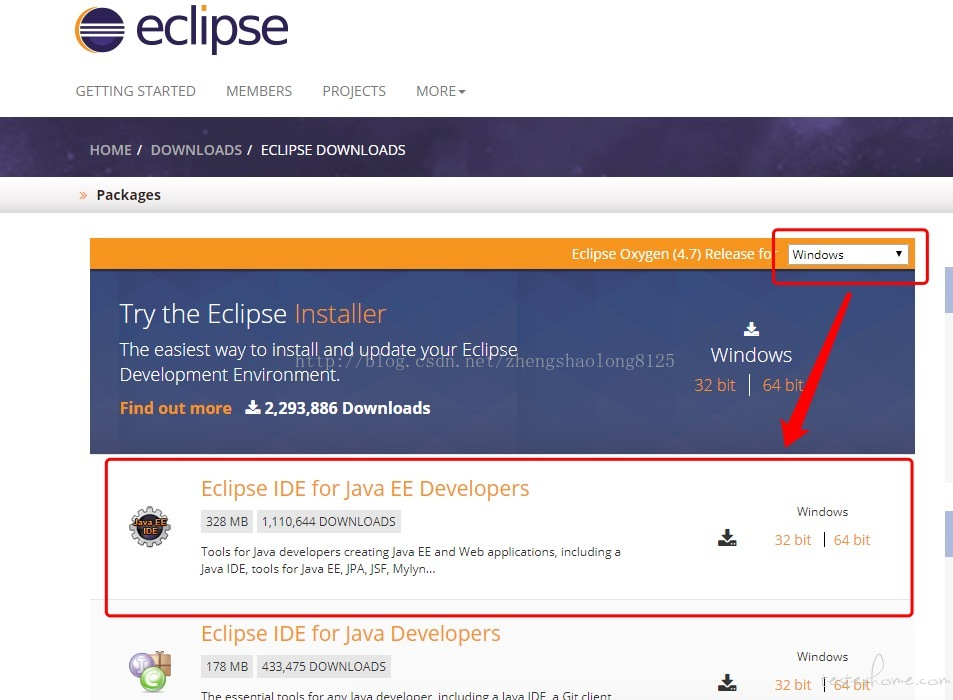Click the Java EE IDE package icon

pyautogui.click(x=150, y=527)
